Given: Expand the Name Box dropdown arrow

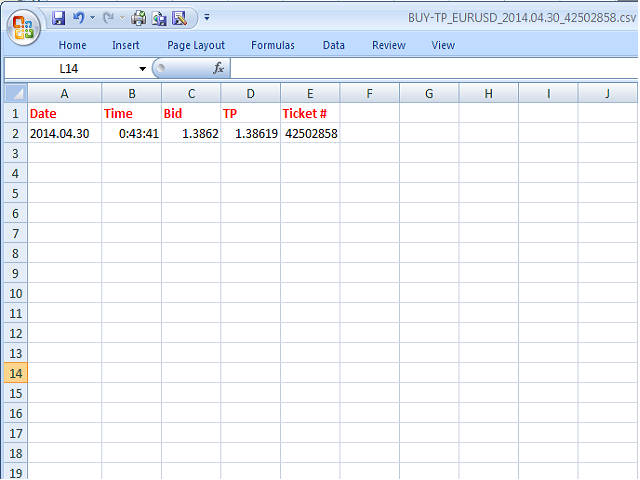Looking at the screenshot, I should pyautogui.click(x=142, y=69).
